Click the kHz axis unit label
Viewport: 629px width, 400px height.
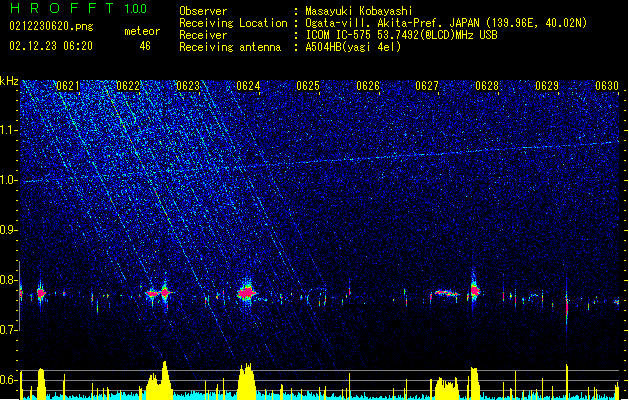point(9,81)
